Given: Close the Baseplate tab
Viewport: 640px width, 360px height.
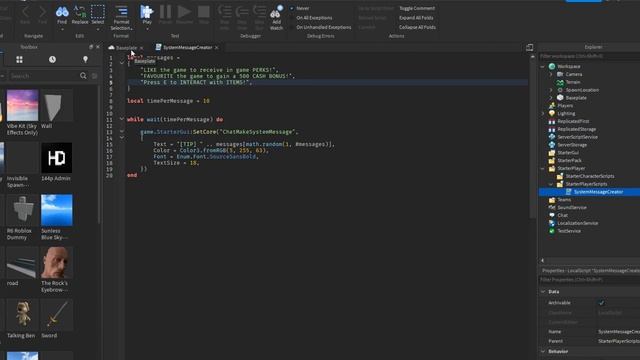Looking at the screenshot, I should [x=142, y=48].
